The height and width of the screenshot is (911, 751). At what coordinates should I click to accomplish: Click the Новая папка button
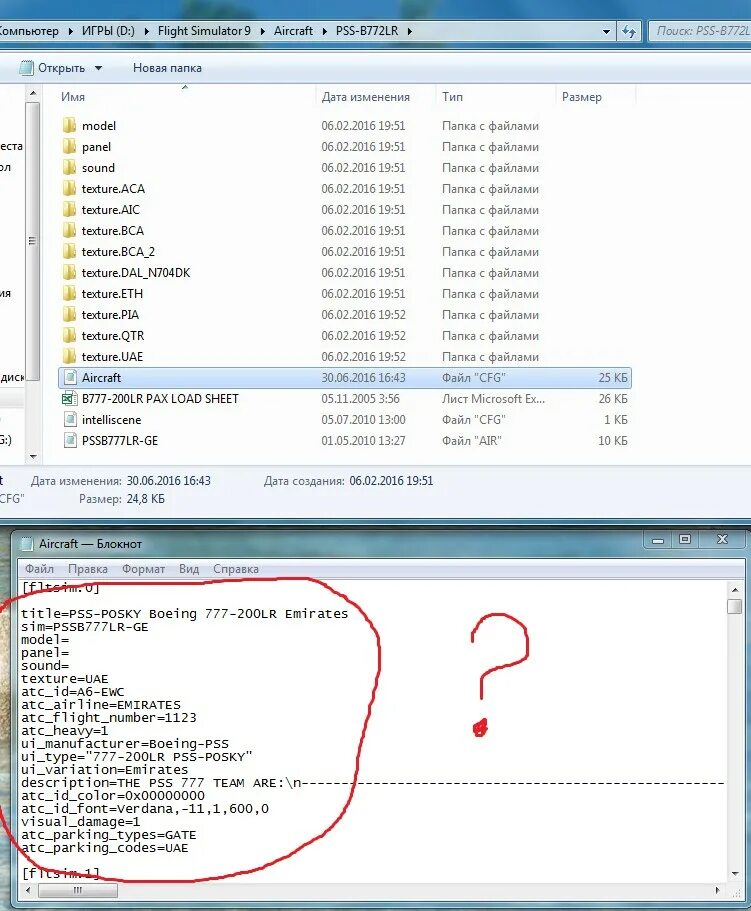tap(167, 68)
